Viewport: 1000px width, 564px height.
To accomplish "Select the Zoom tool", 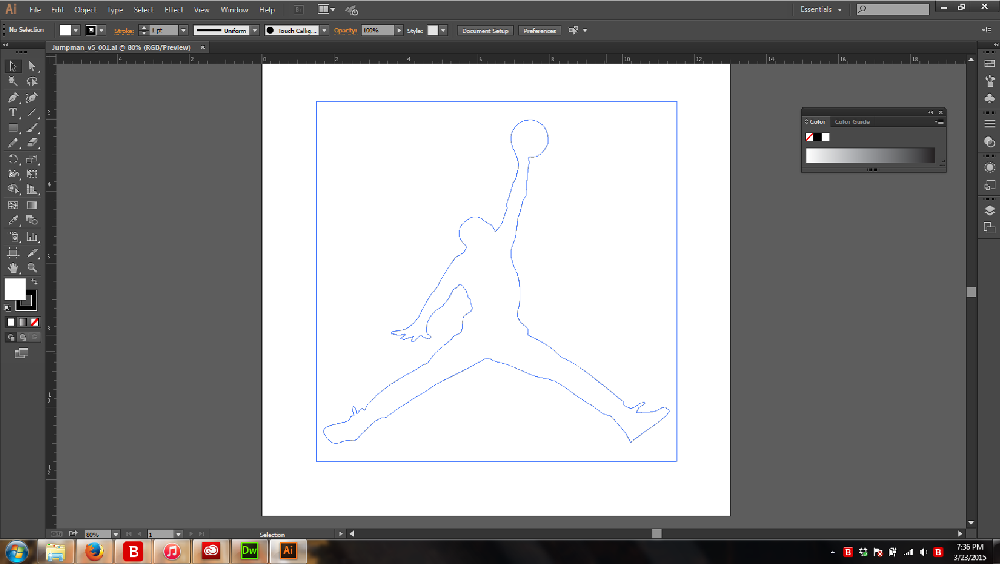I will pos(32,268).
